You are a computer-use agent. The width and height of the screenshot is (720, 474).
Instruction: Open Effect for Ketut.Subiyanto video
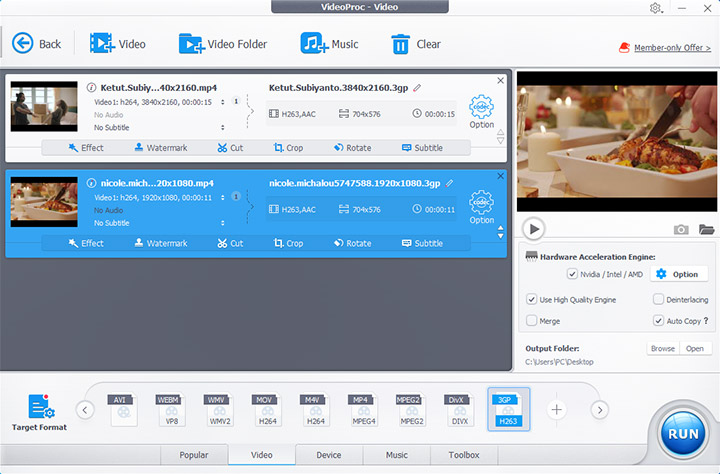[x=86, y=148]
